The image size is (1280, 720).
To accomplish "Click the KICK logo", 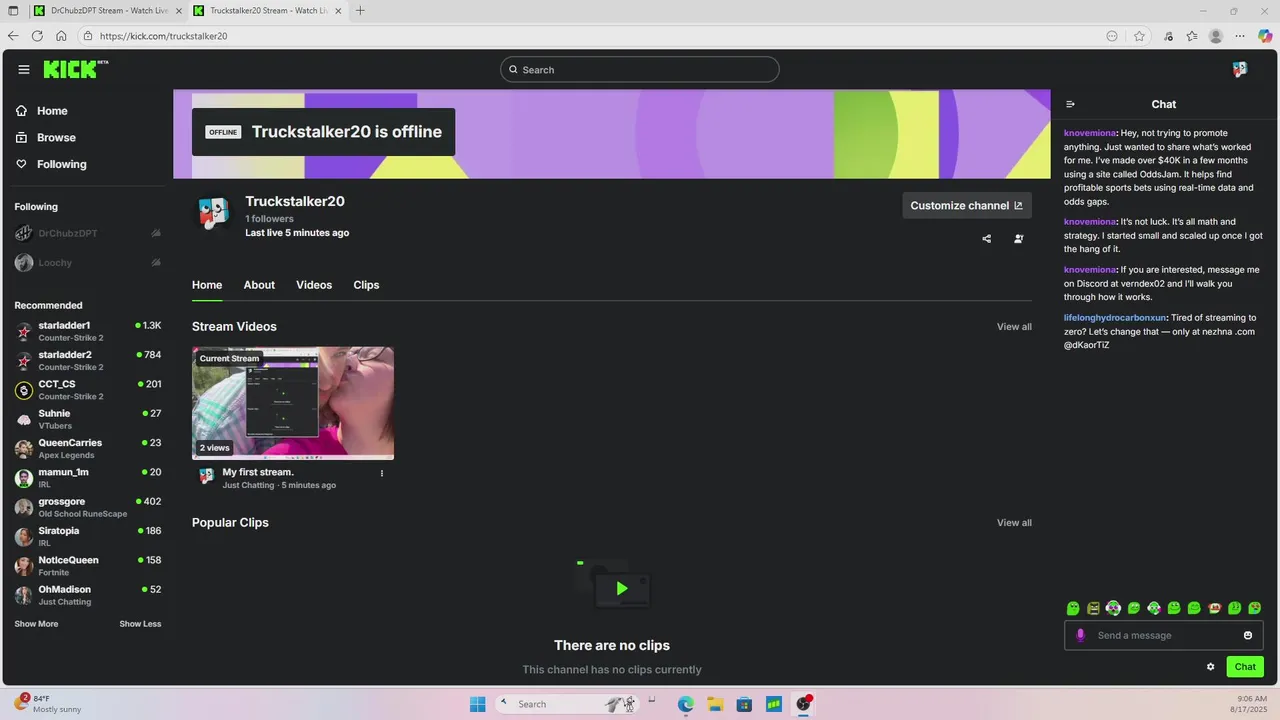I will tap(75, 69).
